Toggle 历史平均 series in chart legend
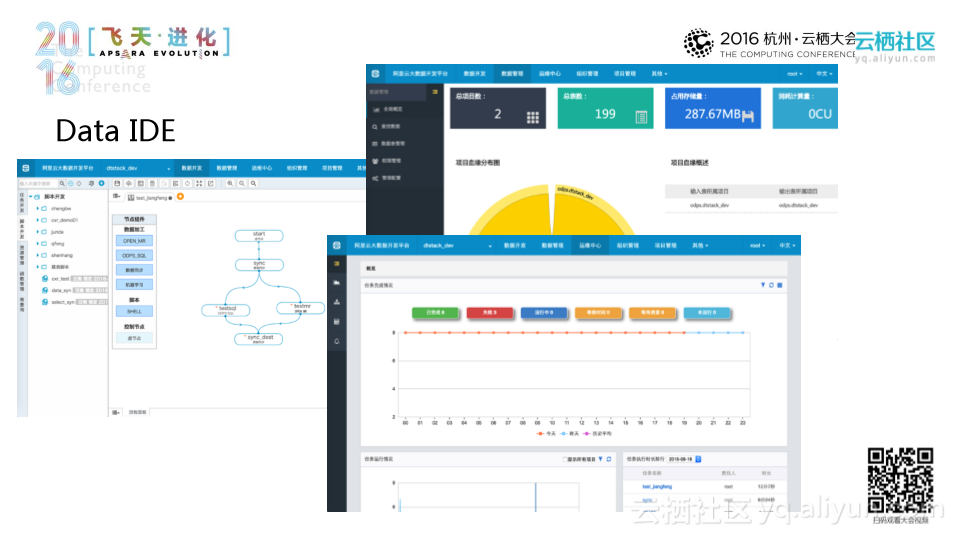956x536 pixels. point(598,434)
